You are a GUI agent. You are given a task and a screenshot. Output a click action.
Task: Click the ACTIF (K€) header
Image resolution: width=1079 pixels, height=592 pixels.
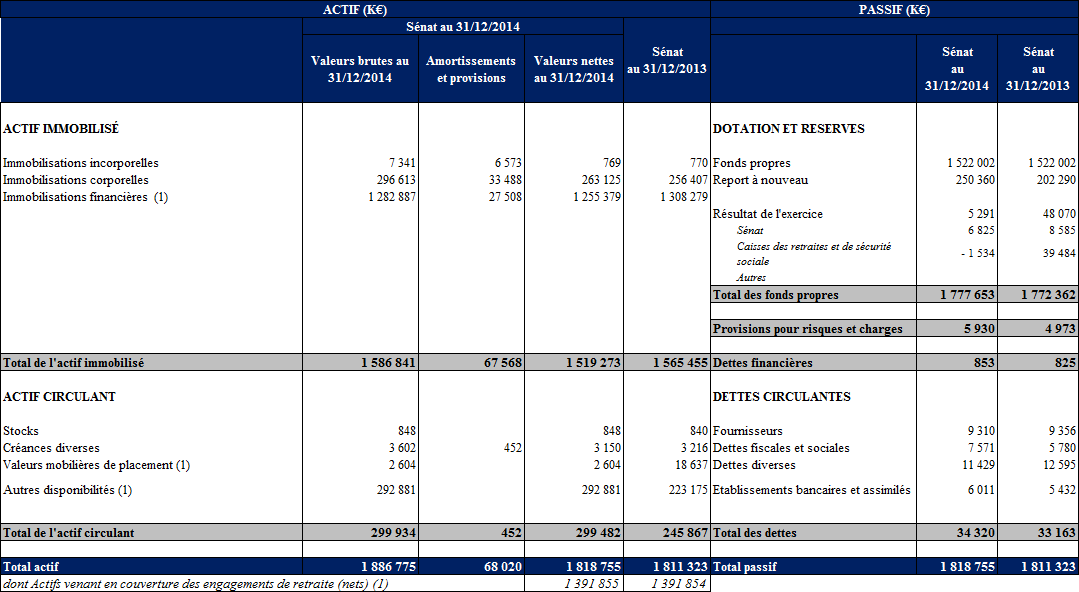coord(355,9)
